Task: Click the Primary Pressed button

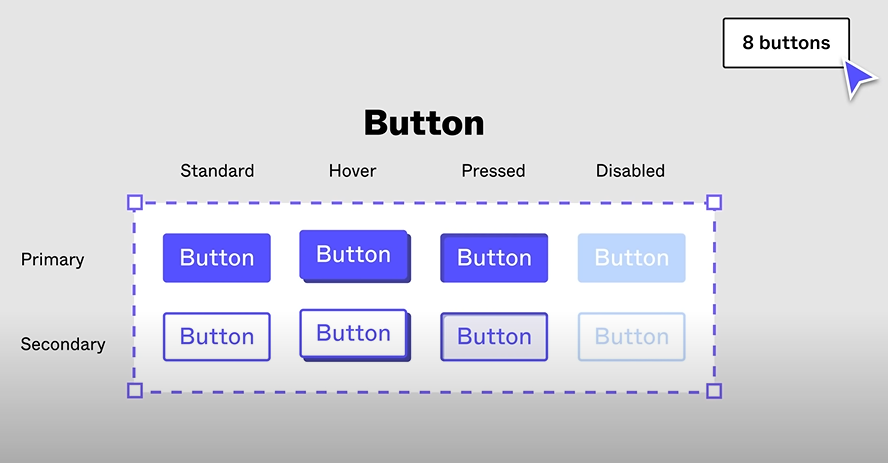Action: point(494,258)
